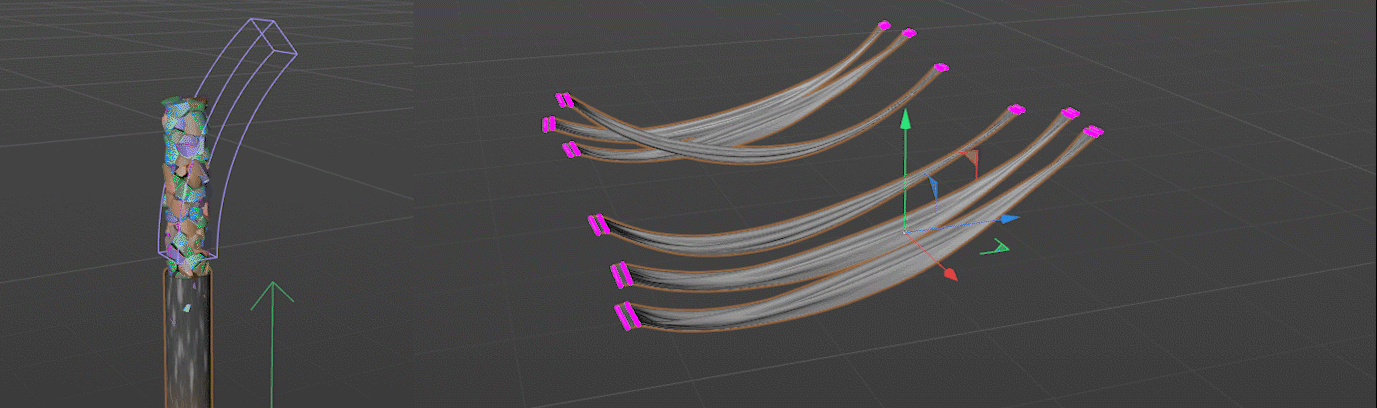Click the small blue plane handle of gizmo
This screenshot has height=408, width=1377.
tap(933, 187)
